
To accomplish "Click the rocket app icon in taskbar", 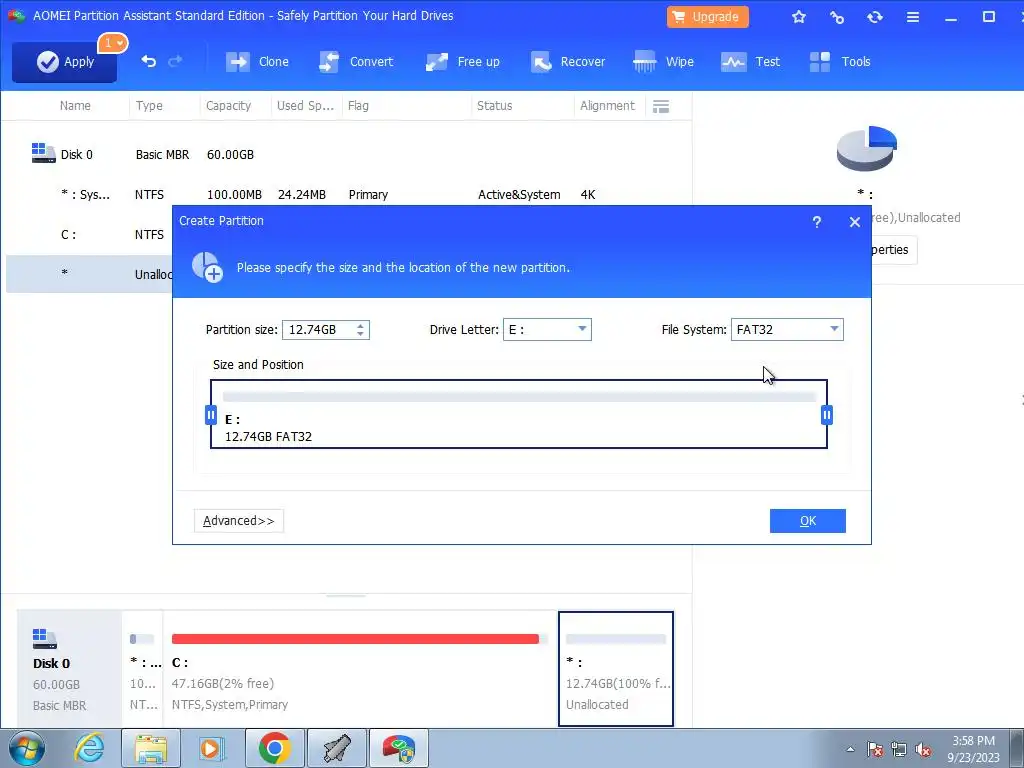I will [x=336, y=748].
